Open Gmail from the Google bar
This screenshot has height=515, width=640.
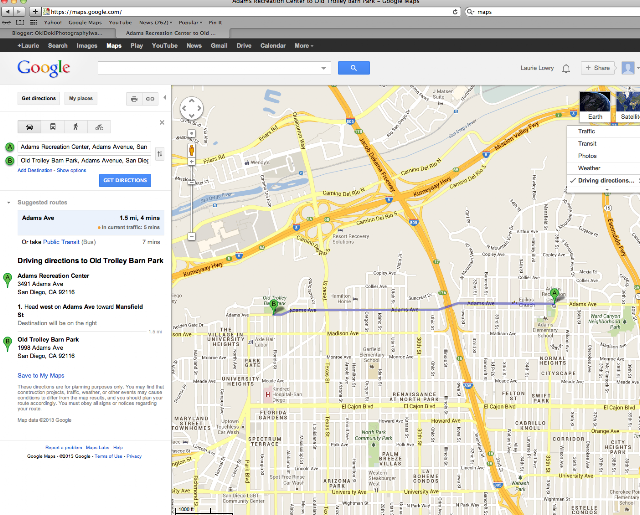pos(219,46)
